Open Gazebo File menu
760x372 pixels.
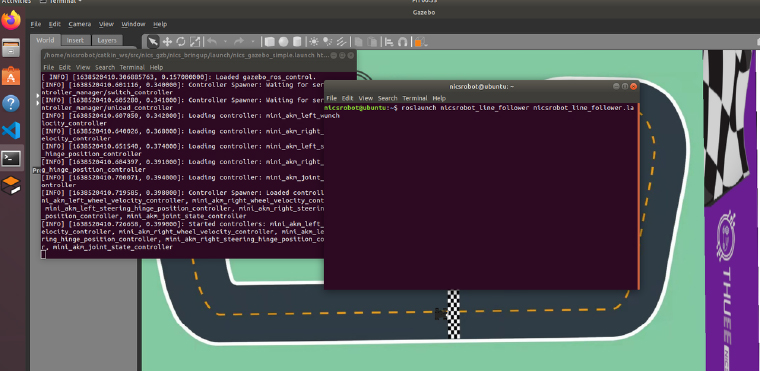point(35,24)
